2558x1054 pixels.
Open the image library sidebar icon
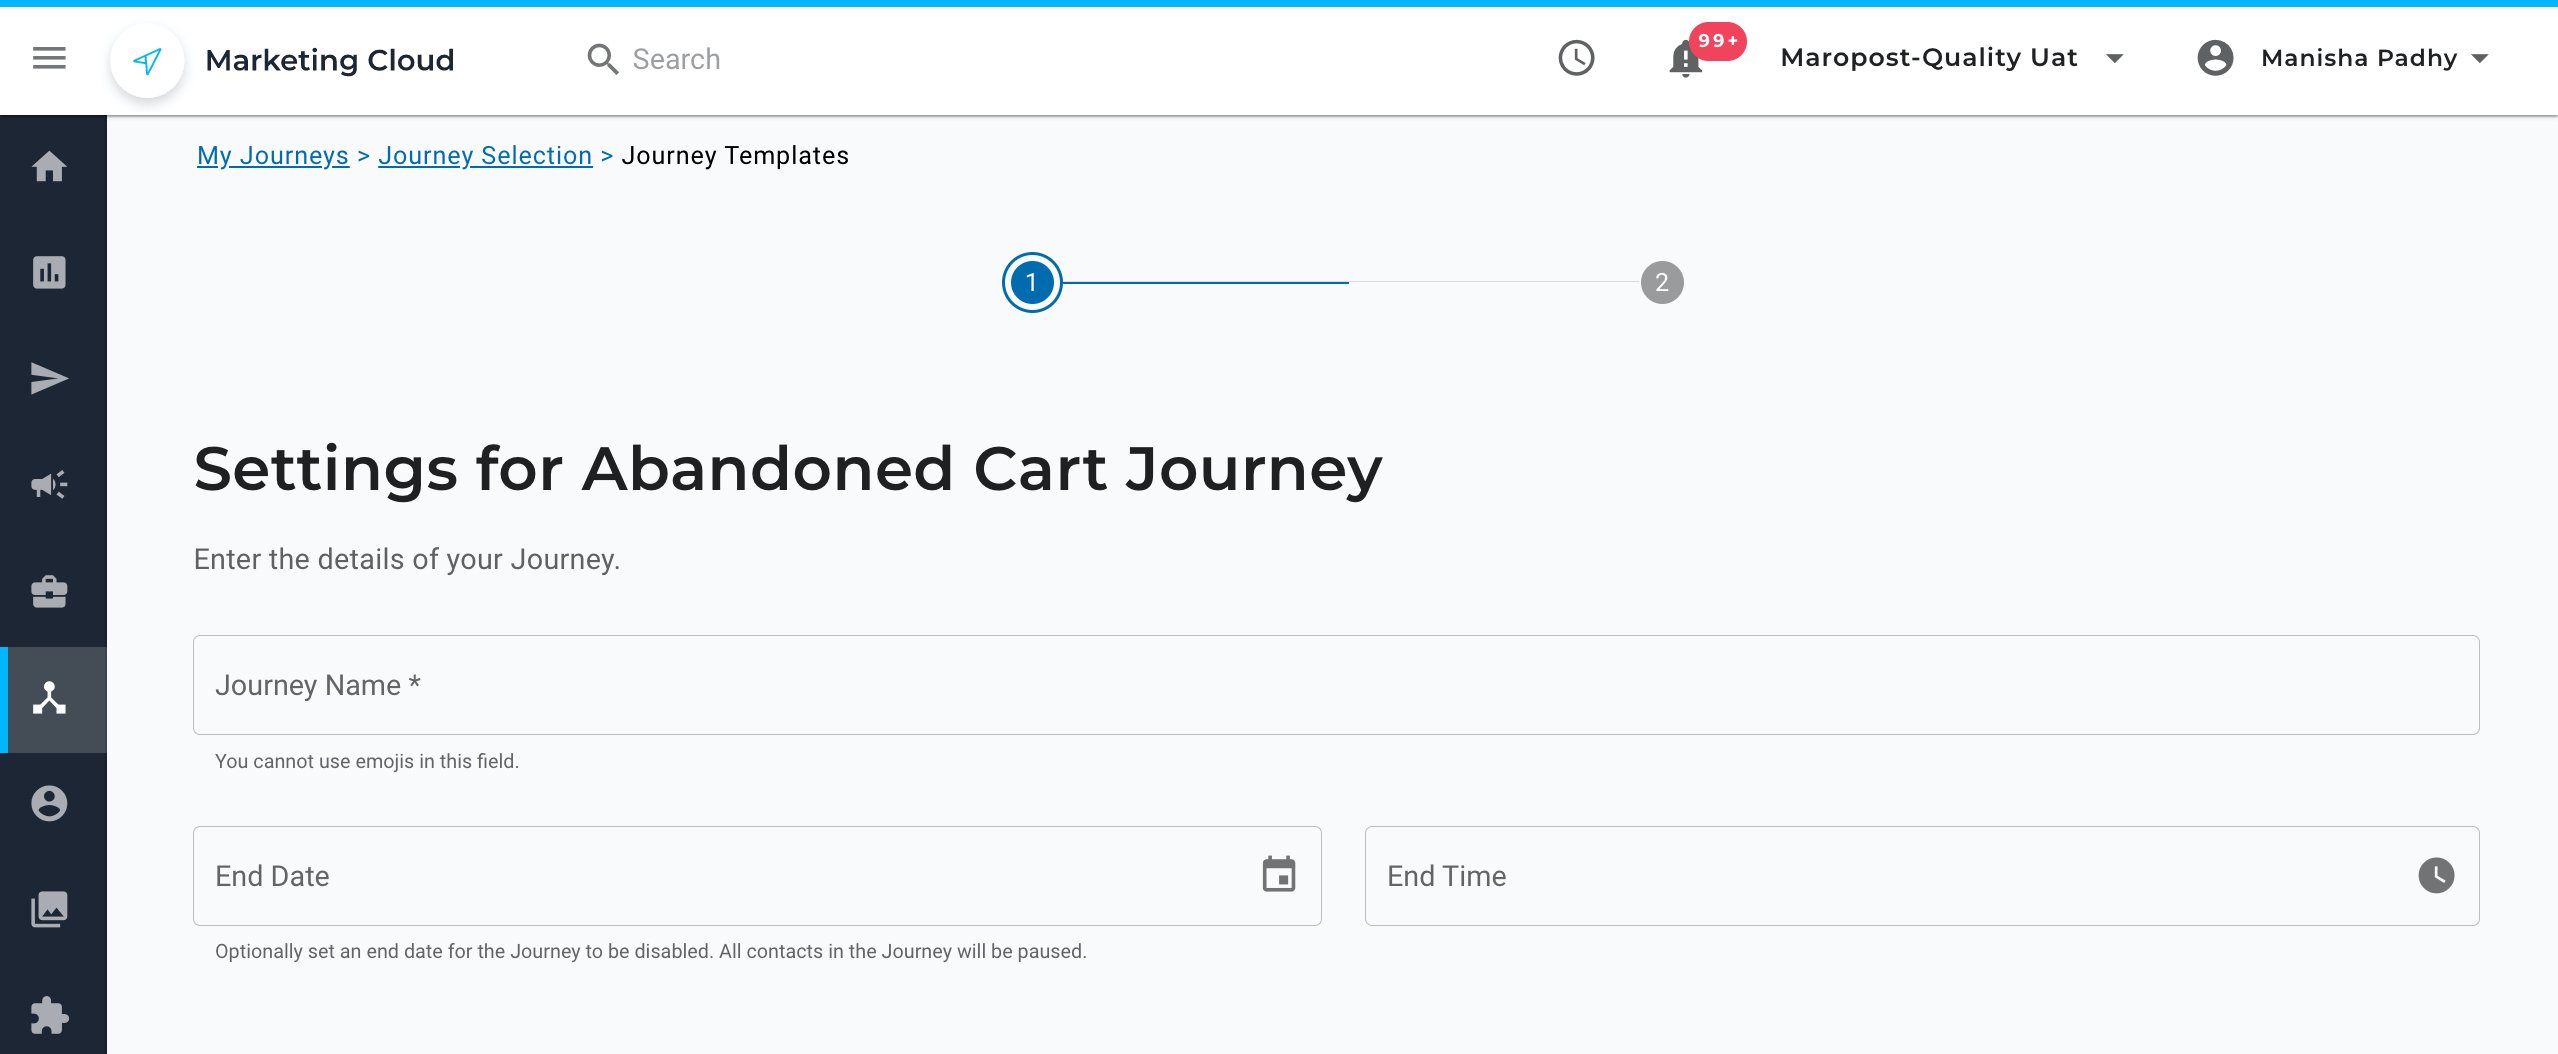49,910
